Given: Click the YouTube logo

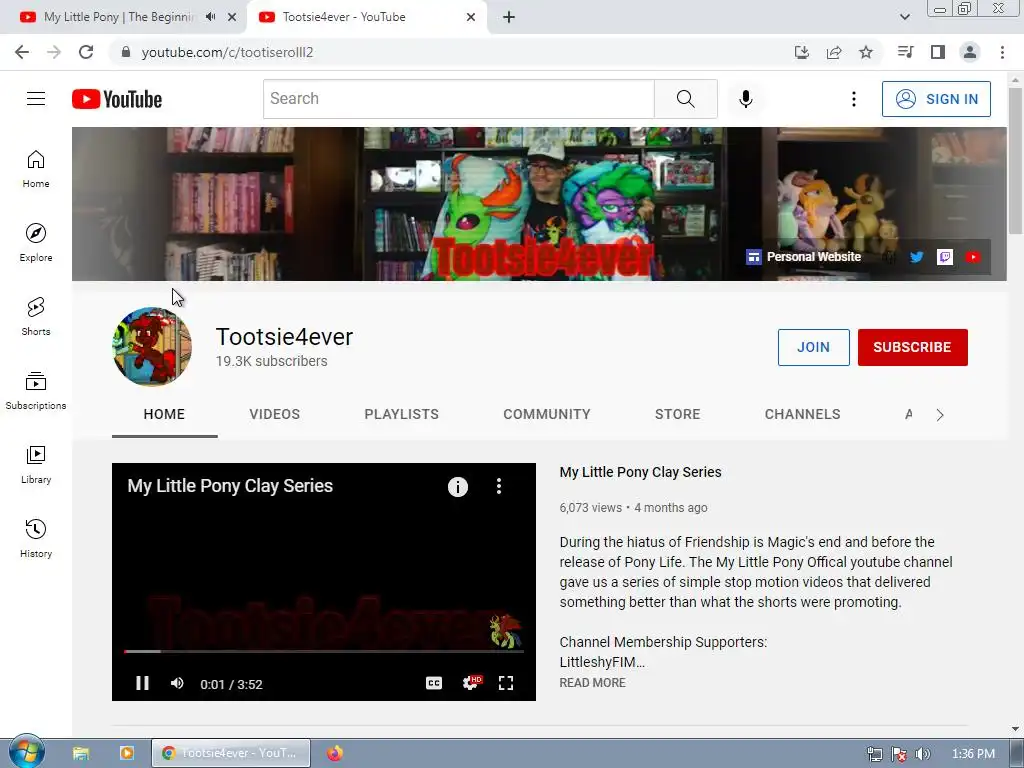Looking at the screenshot, I should 117,99.
